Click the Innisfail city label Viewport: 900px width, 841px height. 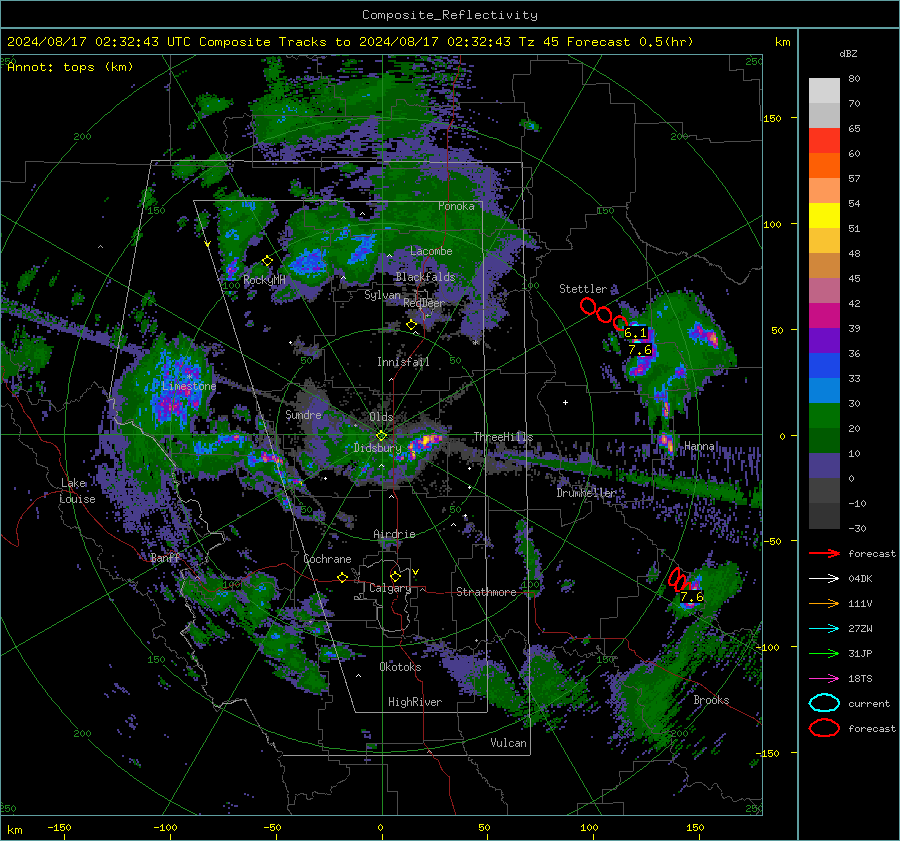coord(403,362)
